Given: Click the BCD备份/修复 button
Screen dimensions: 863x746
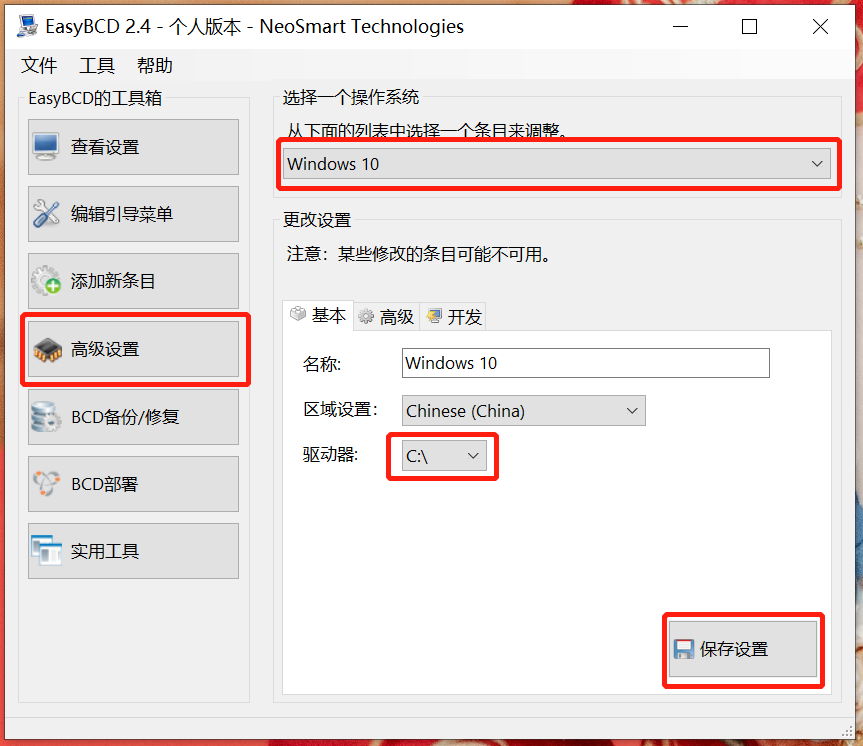Looking at the screenshot, I should click(133, 417).
